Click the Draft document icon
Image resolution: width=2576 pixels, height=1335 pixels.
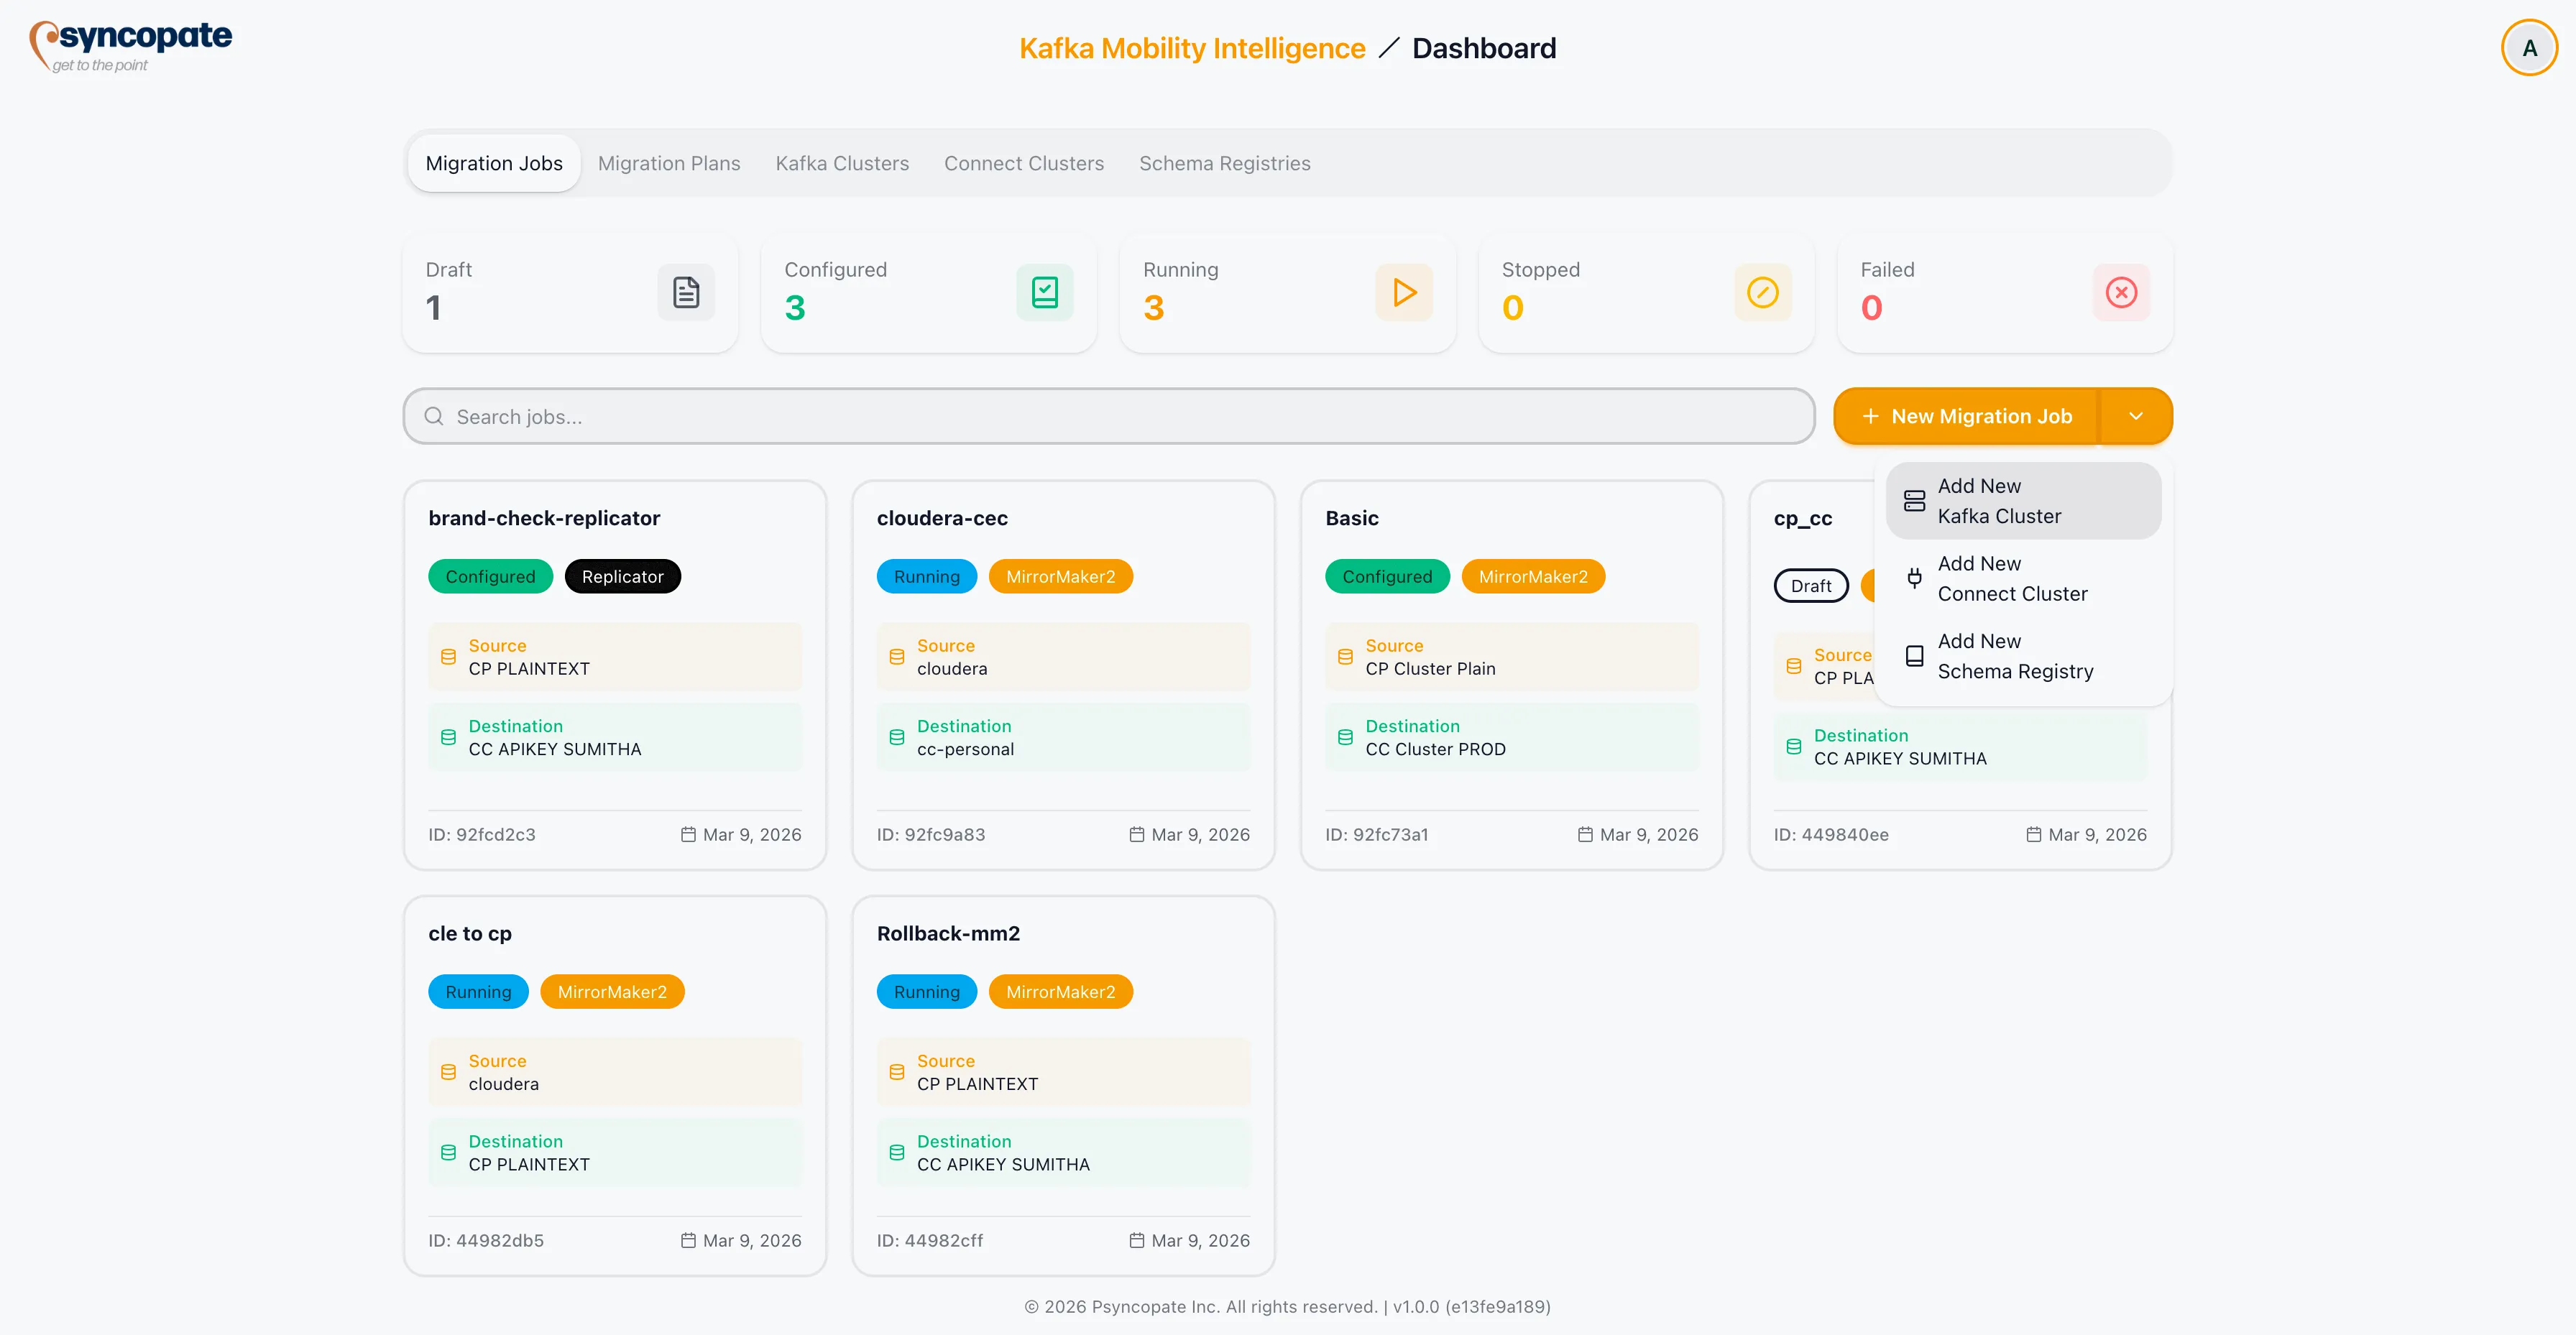686,292
